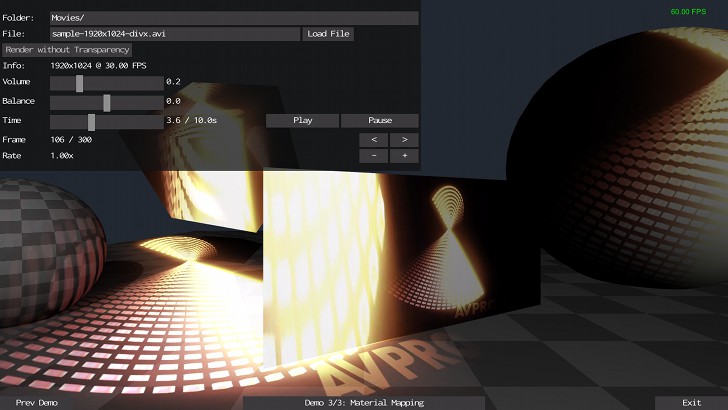Click the Info text 1920x1024 @ 30.00 FPS
728x410 pixels.
pyautogui.click(x=98, y=66)
